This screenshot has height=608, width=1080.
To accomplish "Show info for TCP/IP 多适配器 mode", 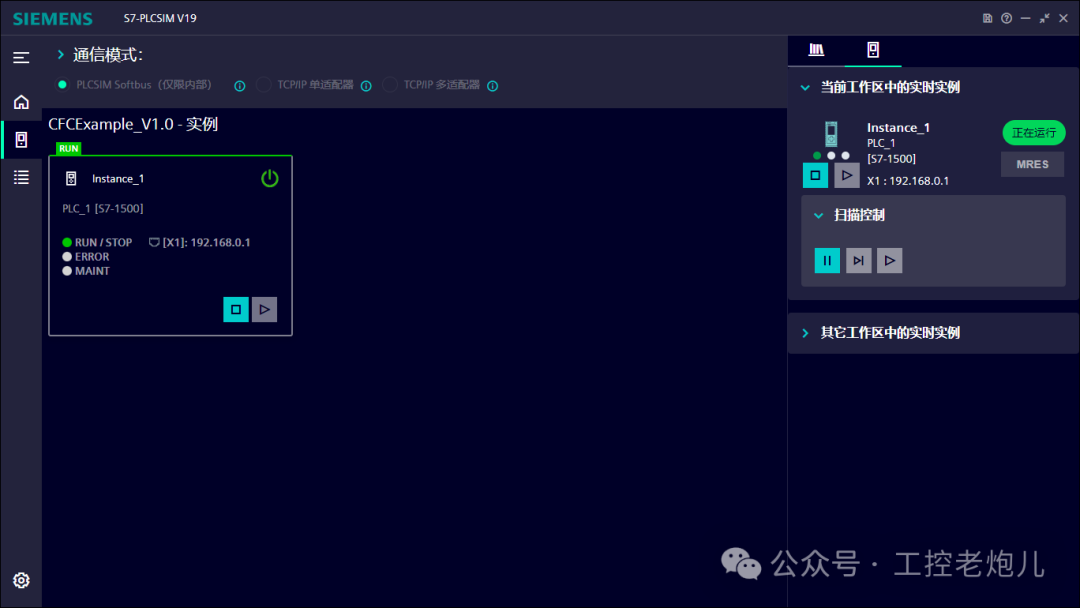I will [x=492, y=86].
